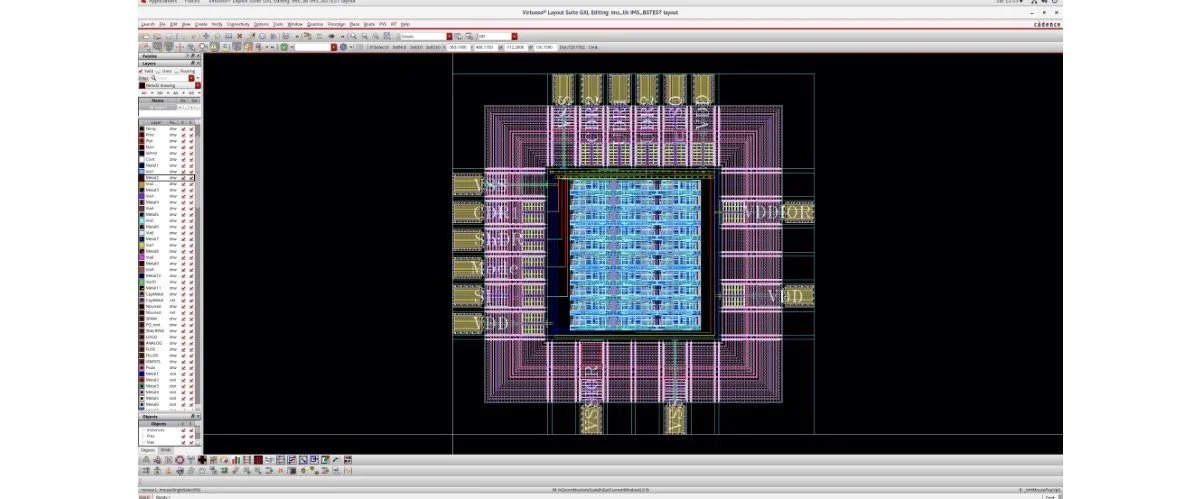Click the layer filter input field
The height and width of the screenshot is (499, 1179).
172,78
